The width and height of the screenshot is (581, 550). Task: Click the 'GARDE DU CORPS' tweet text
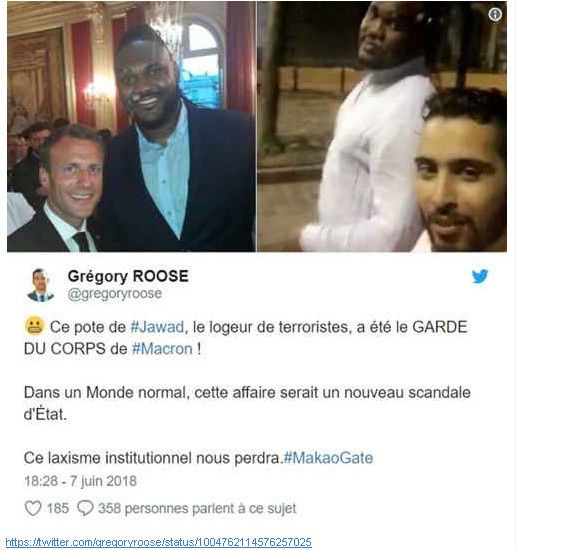coord(245,338)
